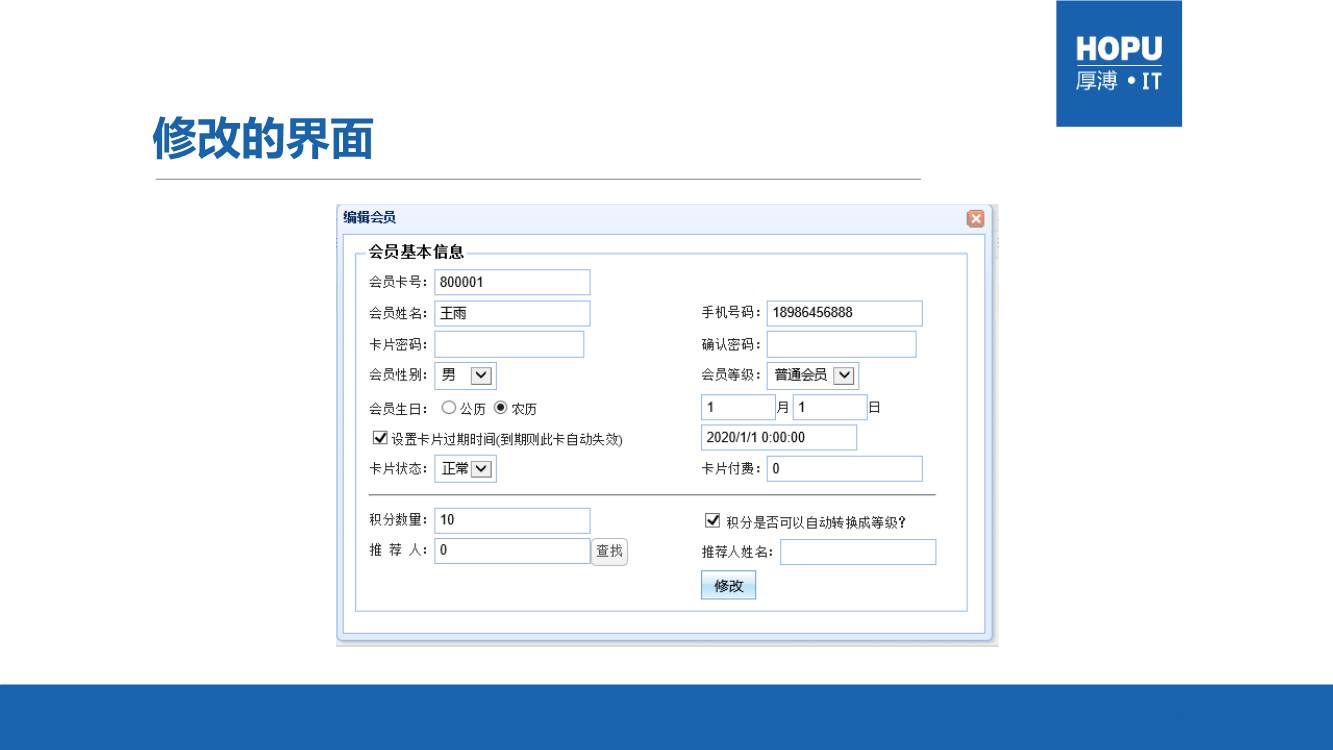Click the 积分数量 field showing 10
Image resolution: width=1333 pixels, height=750 pixels.
click(x=512, y=520)
